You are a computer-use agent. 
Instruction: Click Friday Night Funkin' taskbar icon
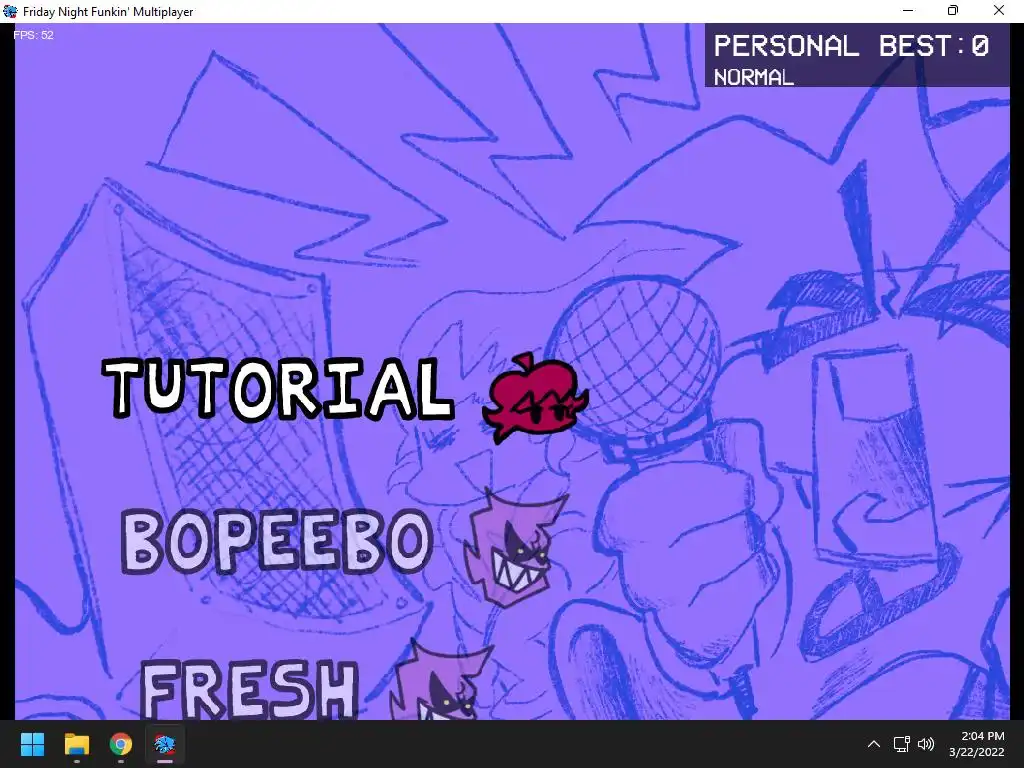click(x=165, y=744)
